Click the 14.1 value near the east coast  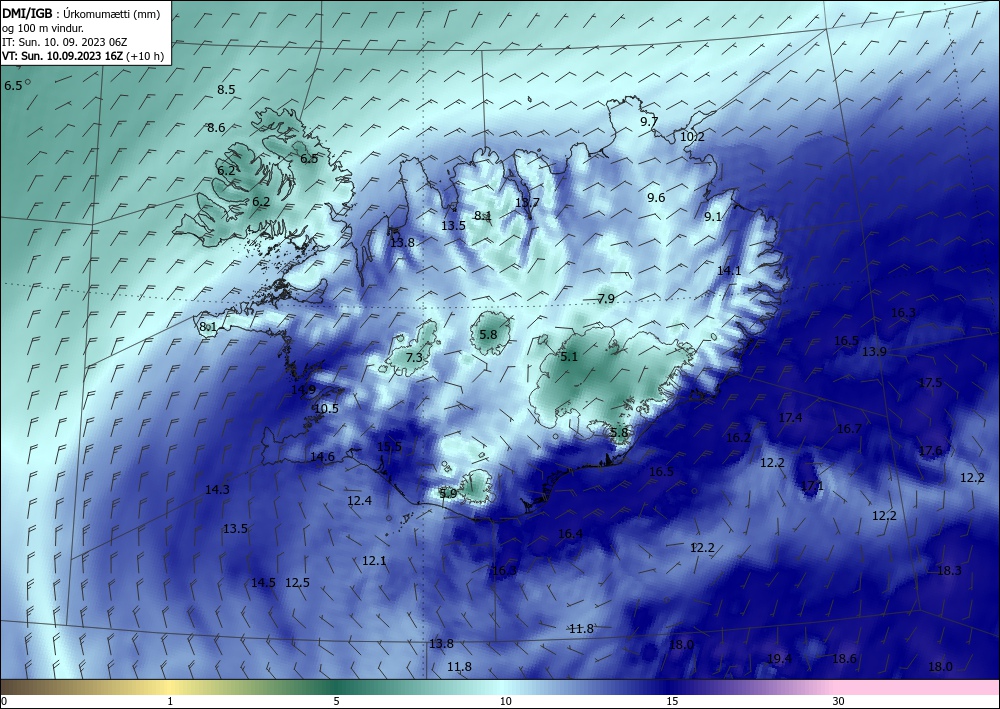[729, 271]
